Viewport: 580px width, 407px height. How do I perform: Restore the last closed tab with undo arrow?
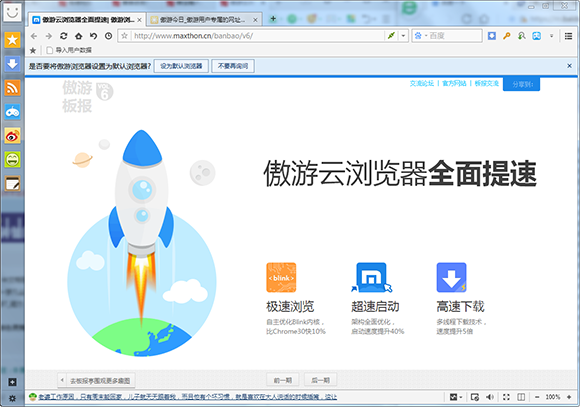click(x=93, y=36)
